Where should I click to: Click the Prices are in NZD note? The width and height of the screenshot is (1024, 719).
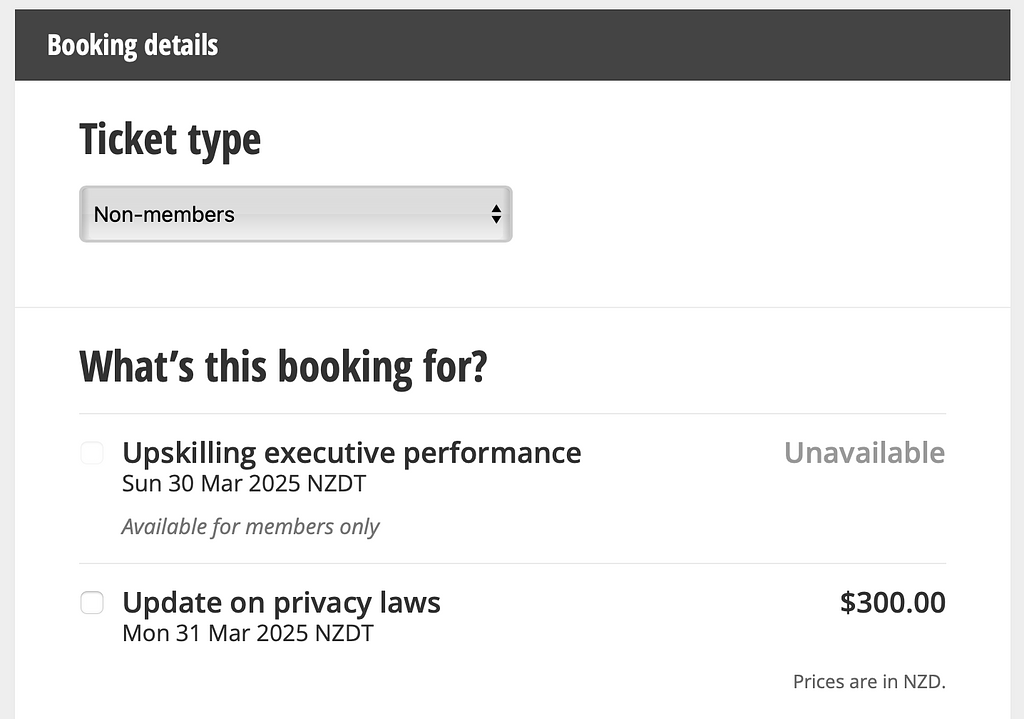pyautogui.click(x=869, y=681)
